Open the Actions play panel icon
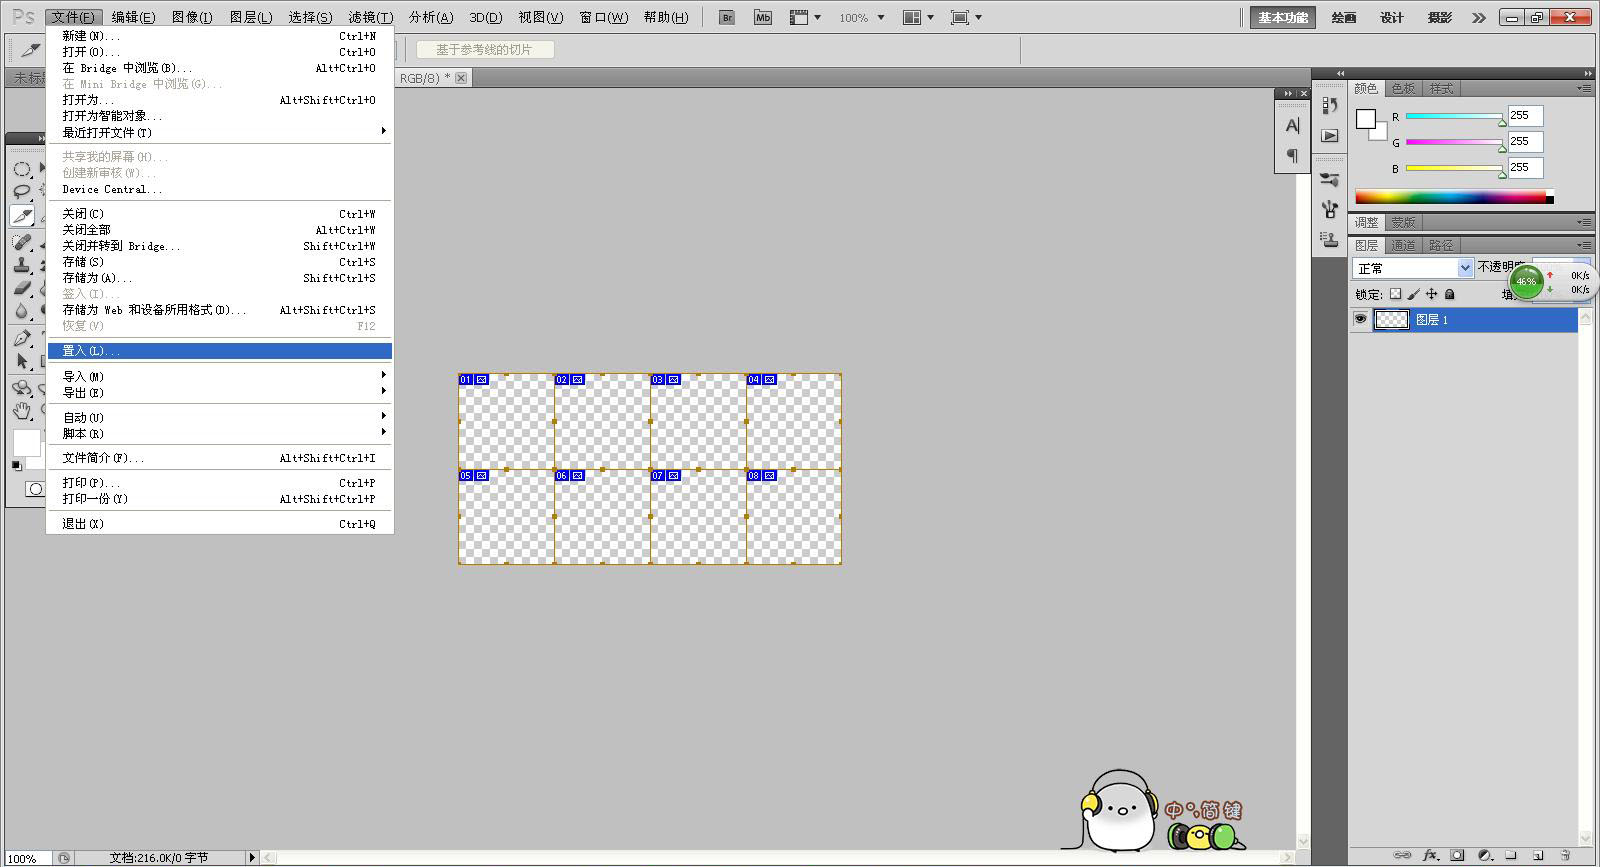Viewport: 1600px width, 867px height. tap(1329, 135)
